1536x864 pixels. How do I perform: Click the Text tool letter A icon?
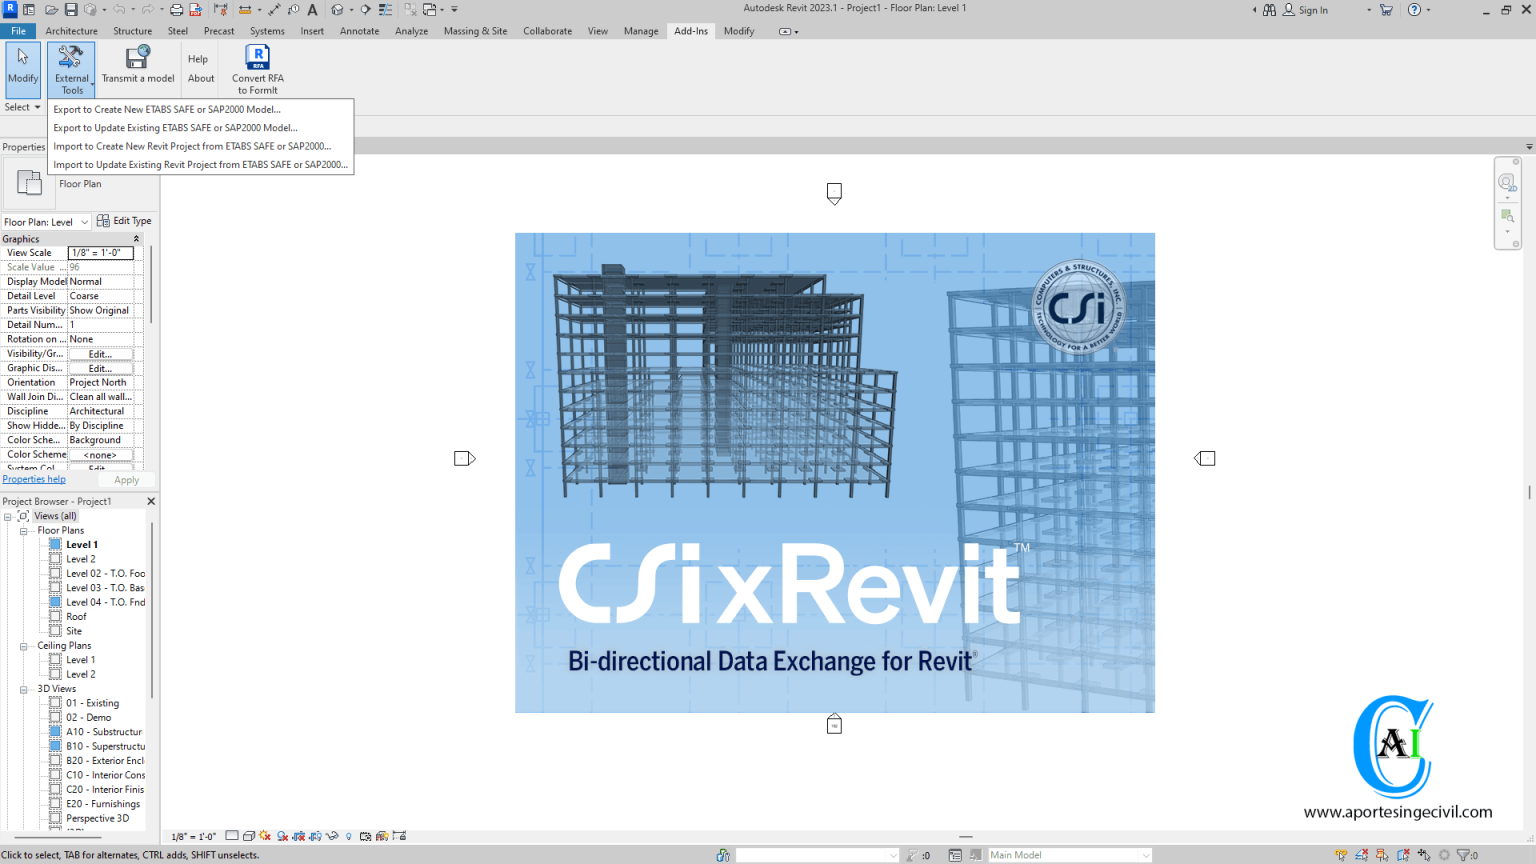point(312,10)
